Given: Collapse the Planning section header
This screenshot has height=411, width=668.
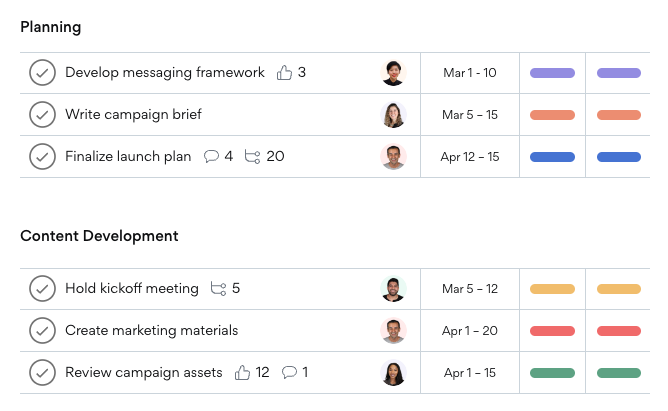Looking at the screenshot, I should coord(51,28).
